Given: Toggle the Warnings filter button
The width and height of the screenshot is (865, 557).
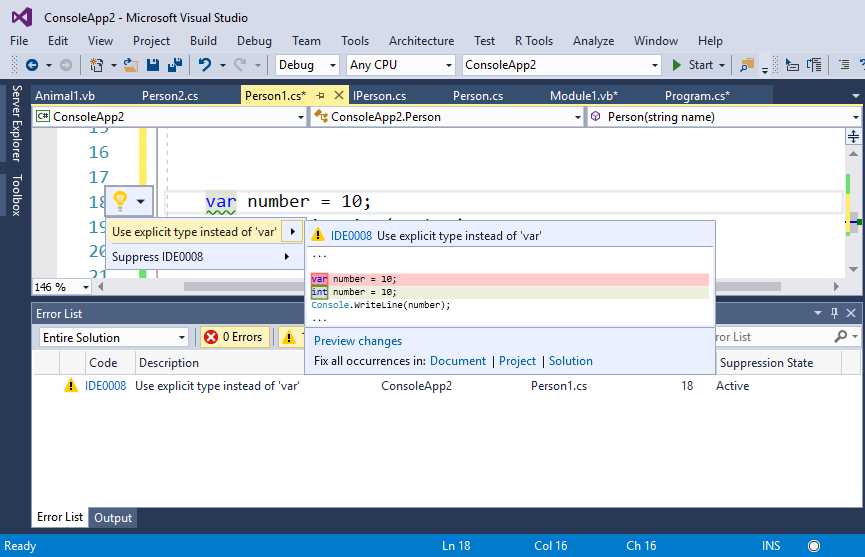Looking at the screenshot, I should [292, 337].
